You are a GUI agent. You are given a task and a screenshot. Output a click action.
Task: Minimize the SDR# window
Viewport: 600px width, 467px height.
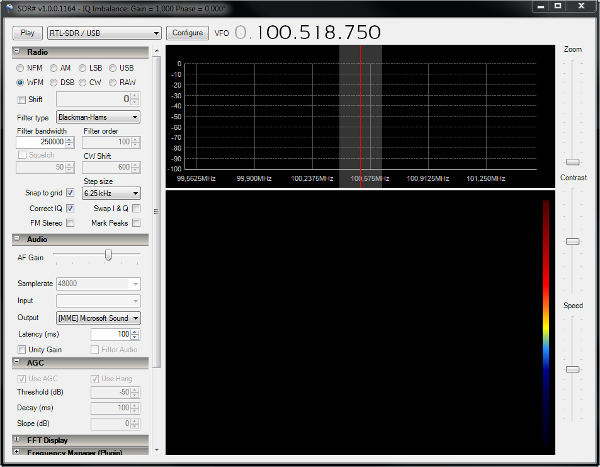pos(541,6)
